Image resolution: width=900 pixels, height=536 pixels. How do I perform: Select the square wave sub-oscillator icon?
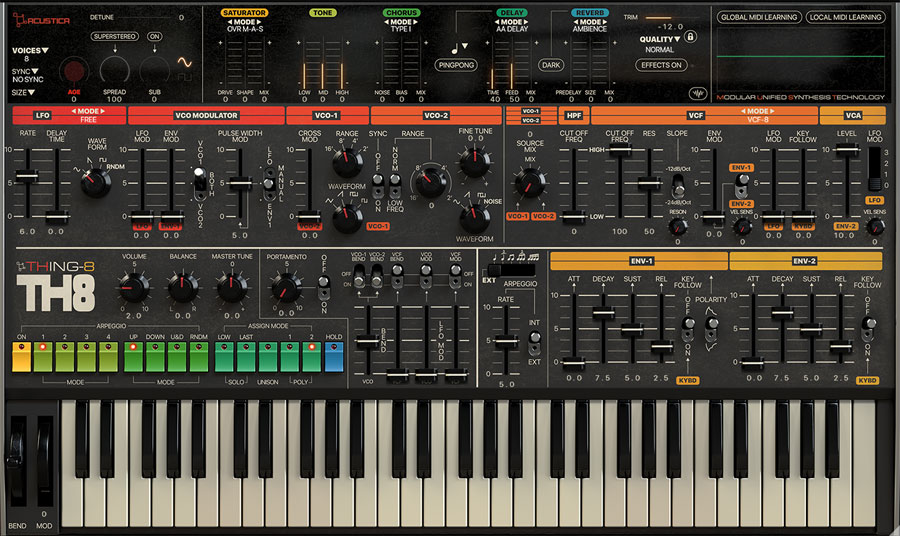(184, 76)
